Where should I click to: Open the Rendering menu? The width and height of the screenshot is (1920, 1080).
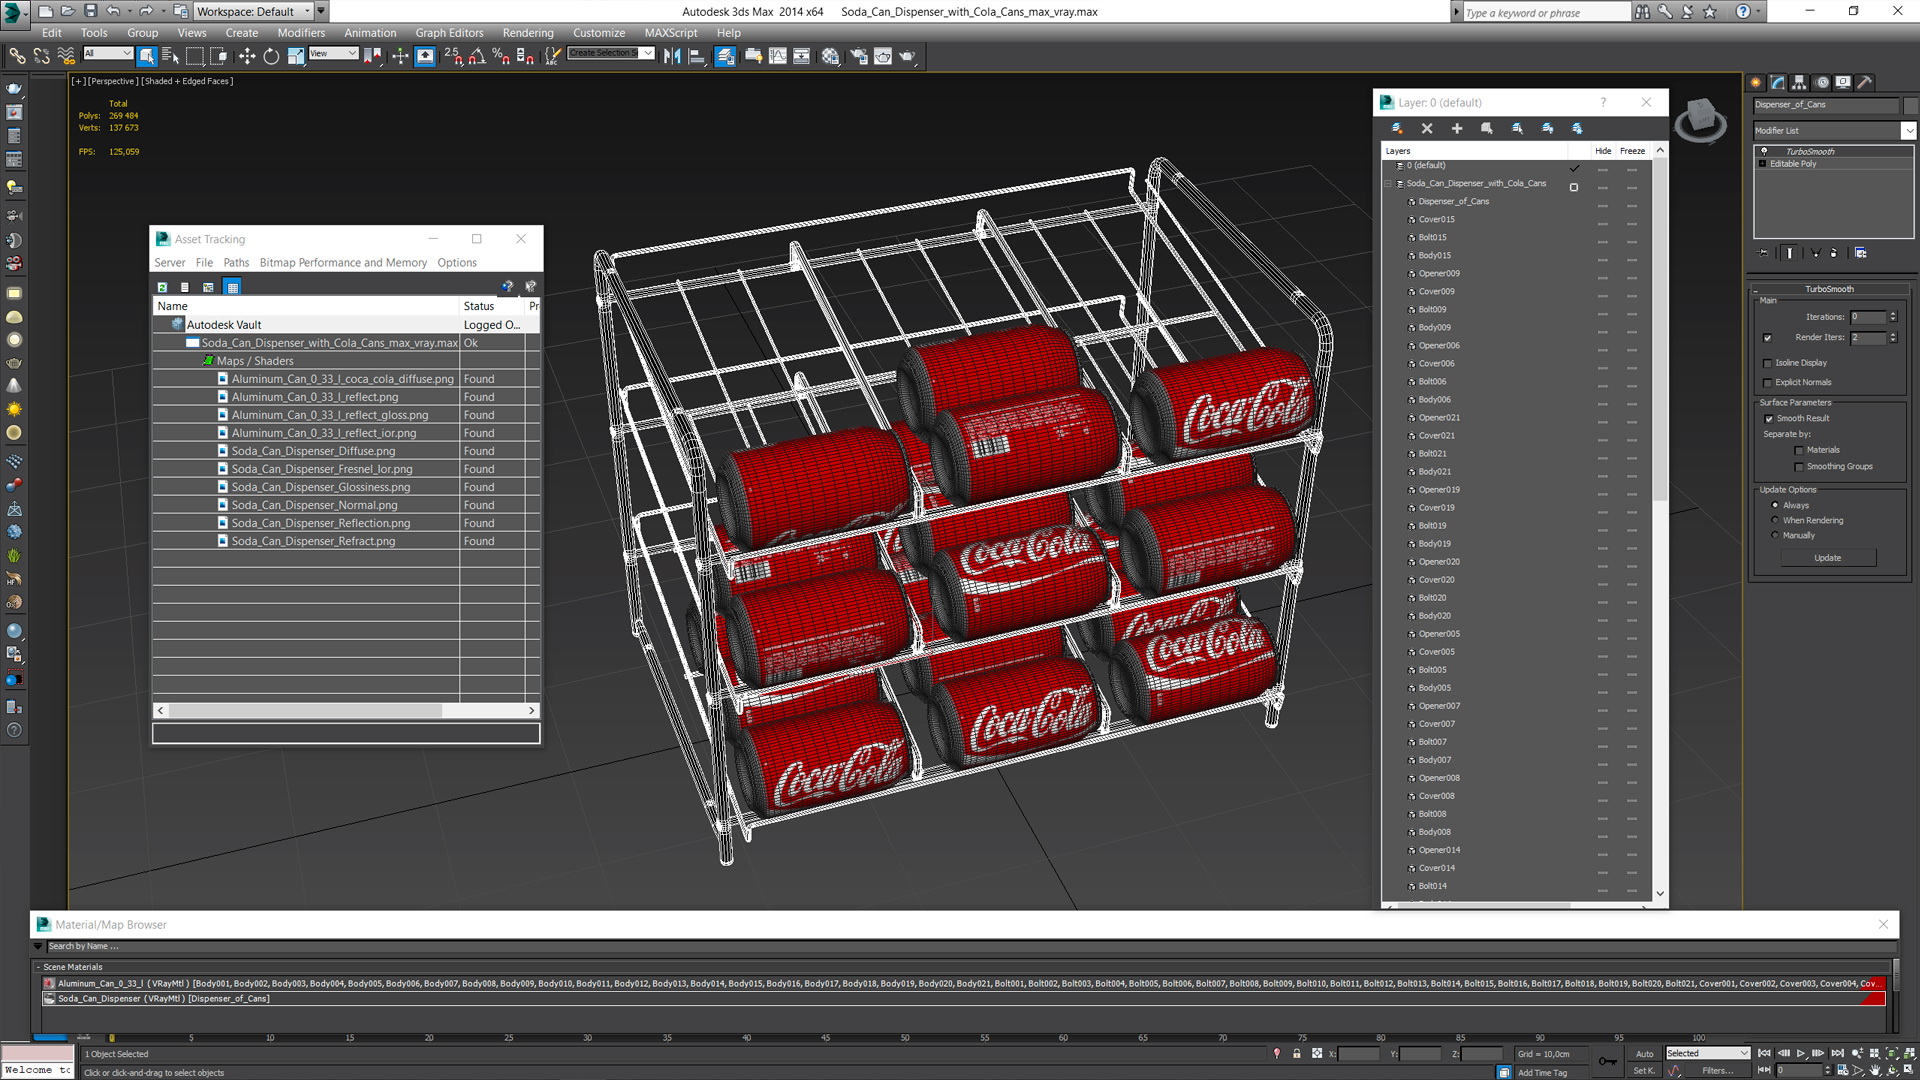[x=527, y=32]
